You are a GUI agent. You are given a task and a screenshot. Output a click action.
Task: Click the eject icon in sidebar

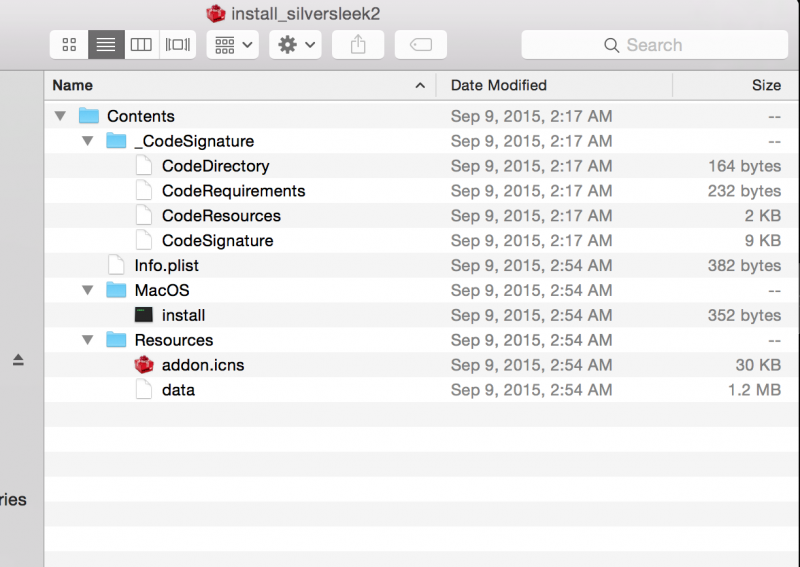tap(18, 360)
